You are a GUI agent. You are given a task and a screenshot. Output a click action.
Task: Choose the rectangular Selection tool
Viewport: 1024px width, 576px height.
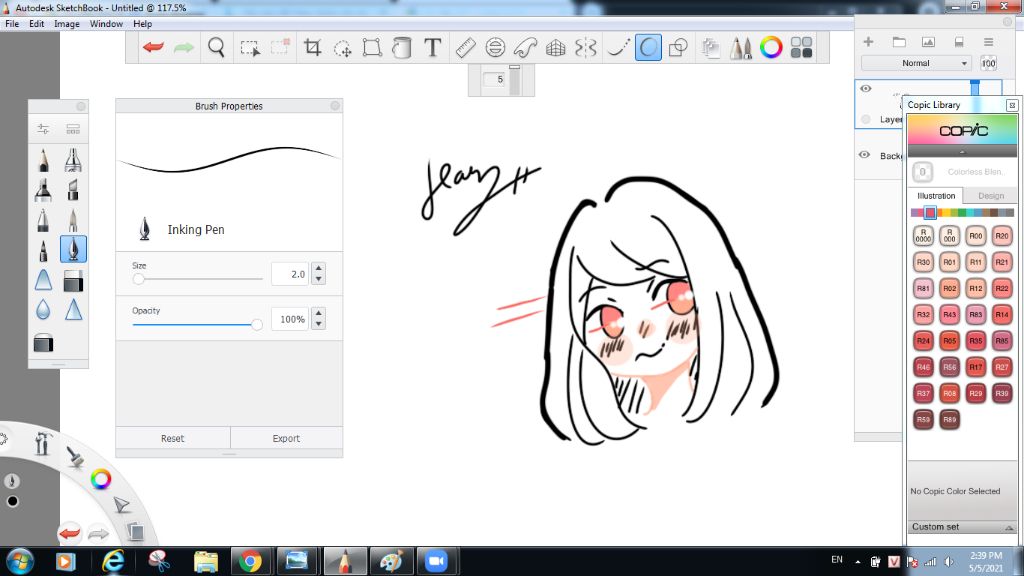click(249, 48)
